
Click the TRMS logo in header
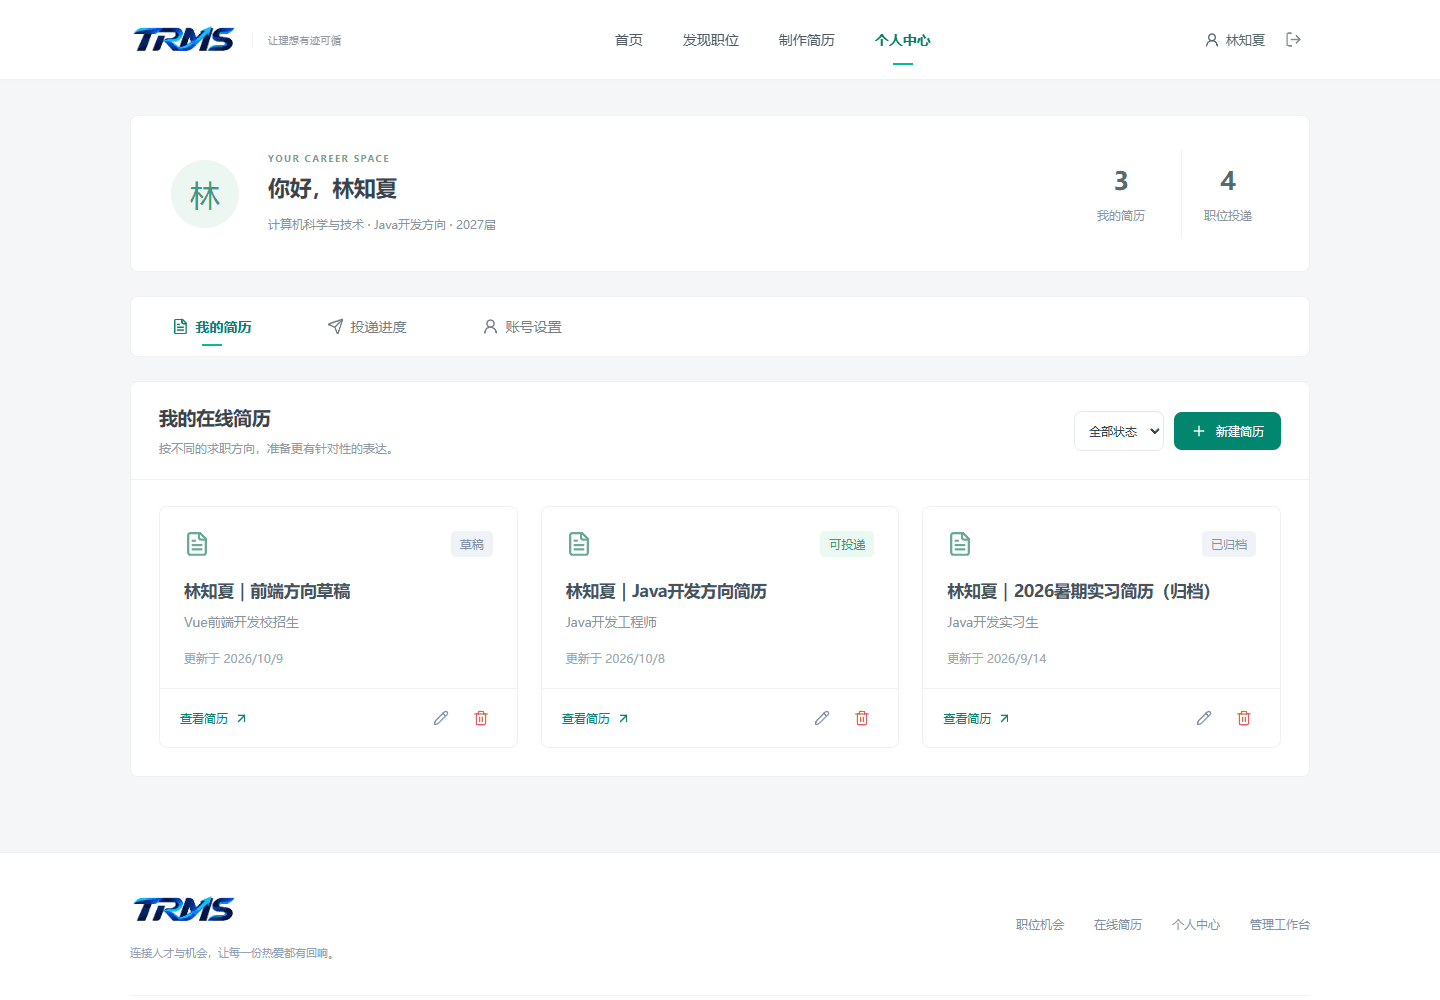pos(184,39)
